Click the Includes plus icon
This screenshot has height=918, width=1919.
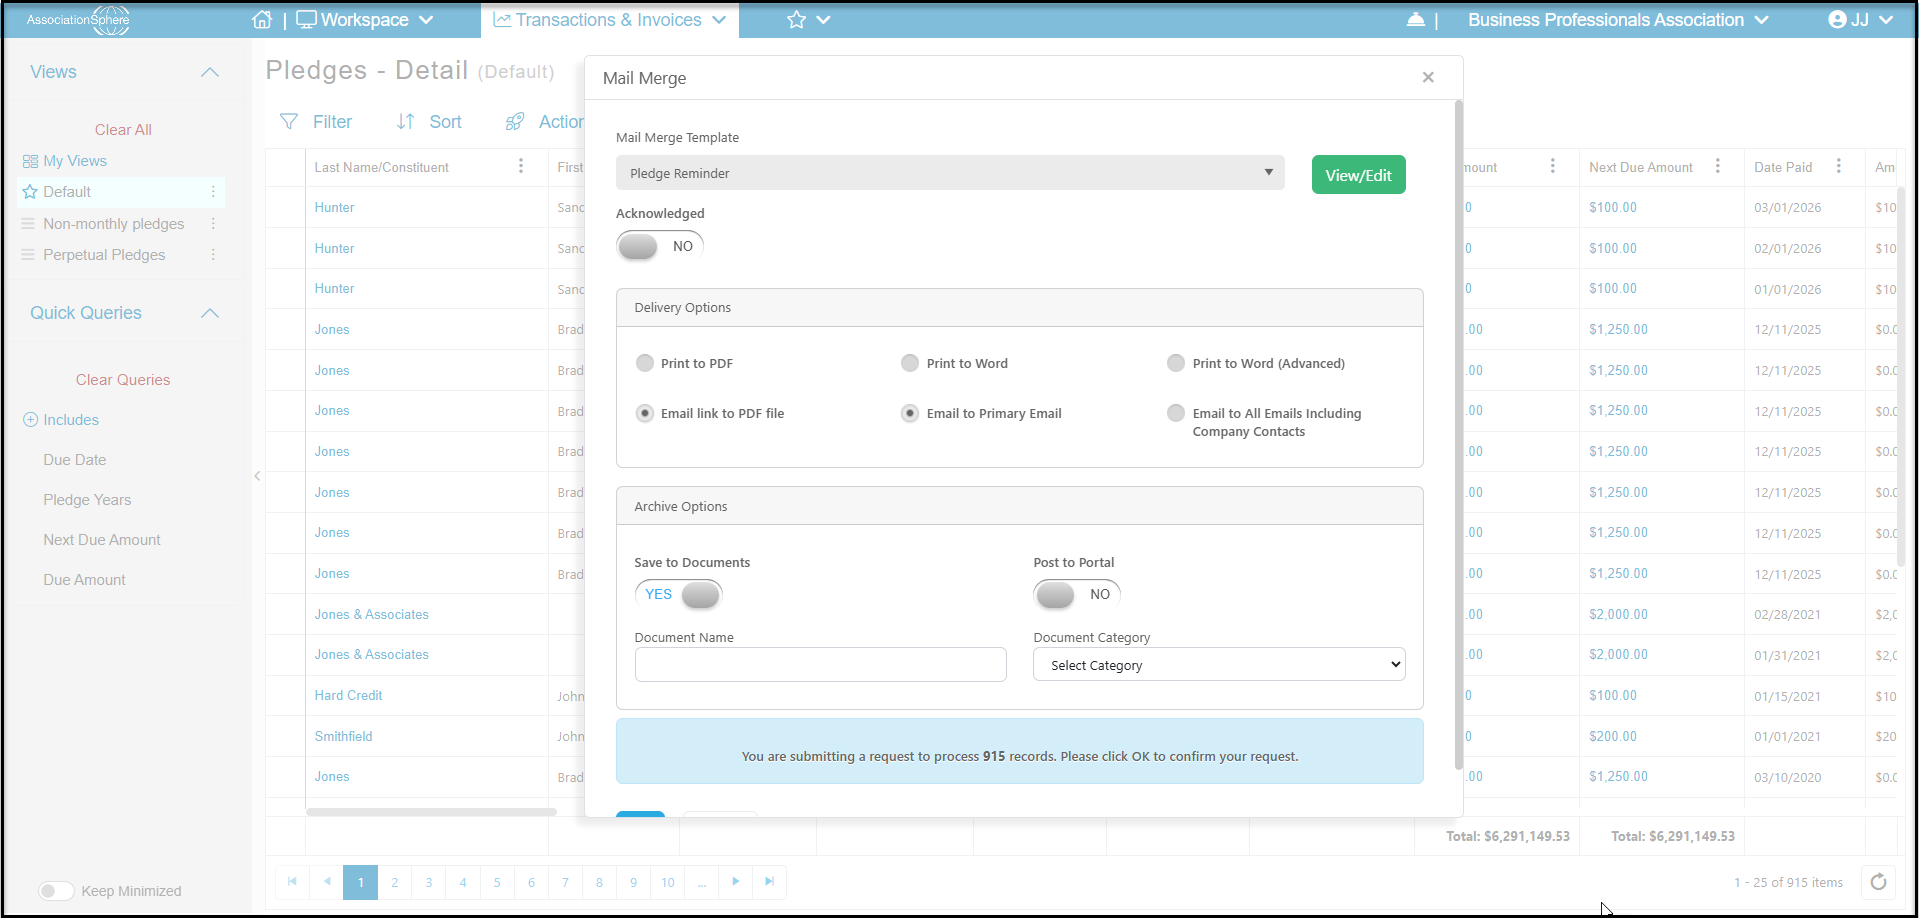tap(30, 420)
